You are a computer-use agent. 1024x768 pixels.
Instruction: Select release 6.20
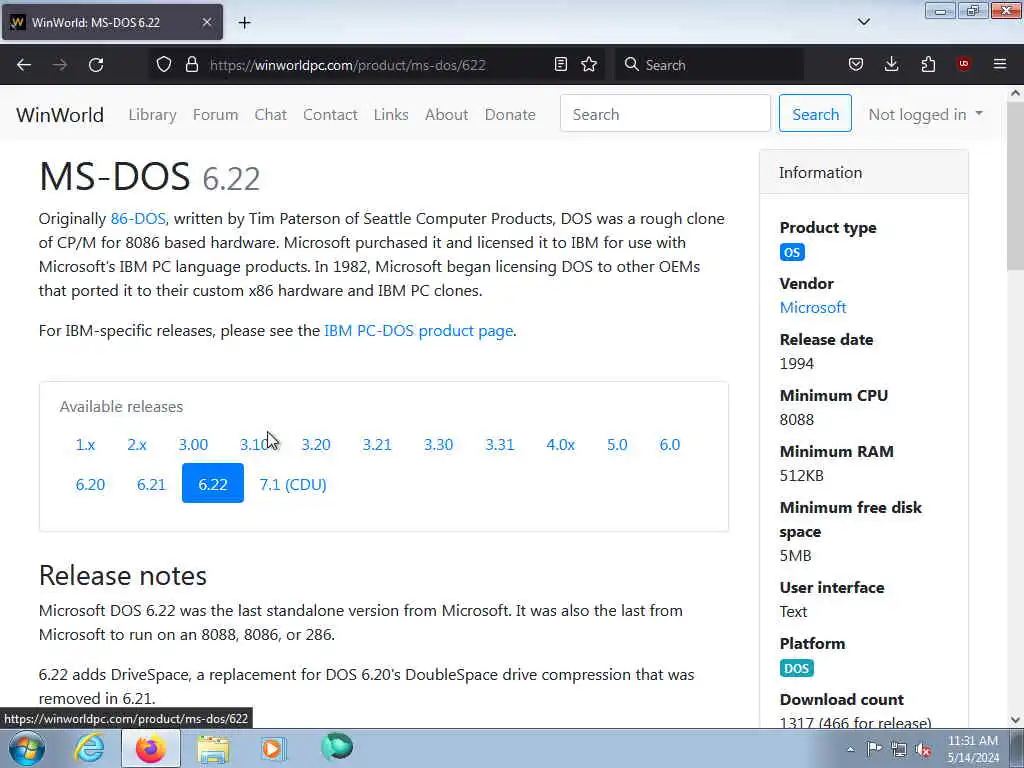[90, 484]
